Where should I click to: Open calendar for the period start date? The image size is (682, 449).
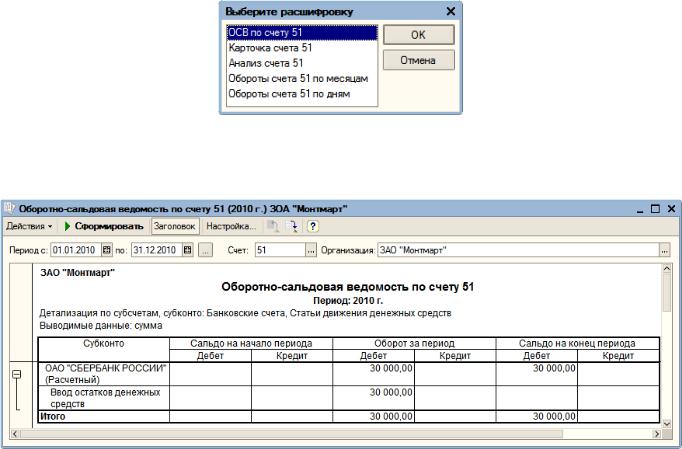(107, 250)
